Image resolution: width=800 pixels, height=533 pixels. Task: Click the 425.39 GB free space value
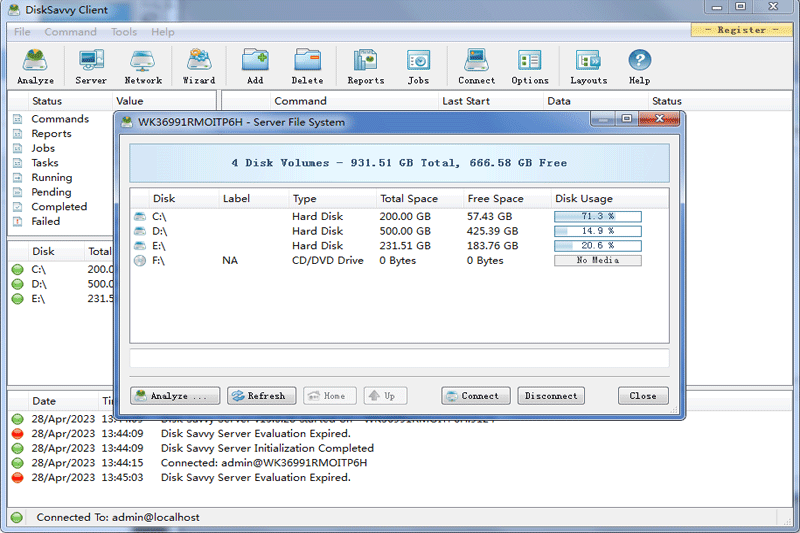492,231
